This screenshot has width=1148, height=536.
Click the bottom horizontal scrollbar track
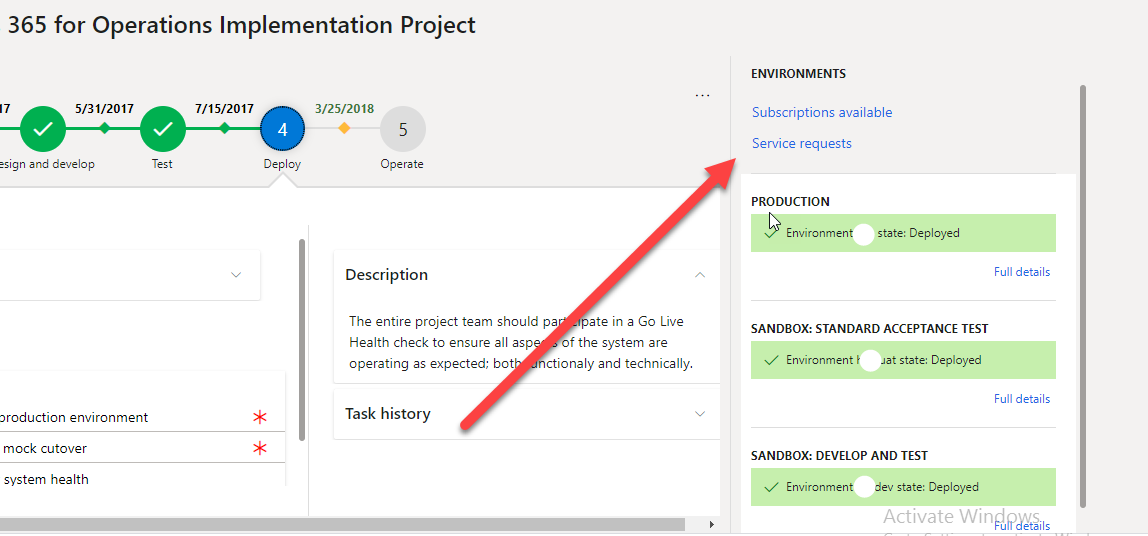(x=342, y=525)
